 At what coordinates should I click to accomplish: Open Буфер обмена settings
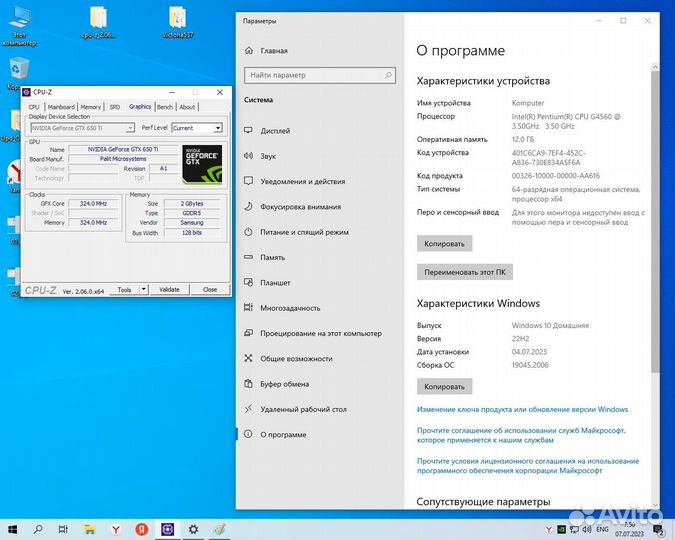coord(284,384)
